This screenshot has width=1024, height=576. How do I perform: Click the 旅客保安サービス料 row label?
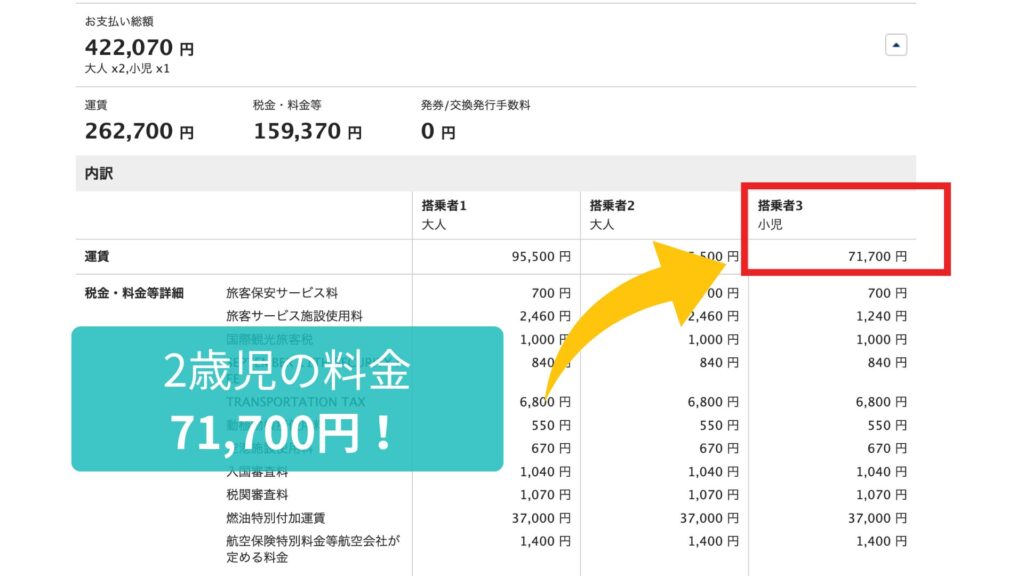click(x=282, y=293)
